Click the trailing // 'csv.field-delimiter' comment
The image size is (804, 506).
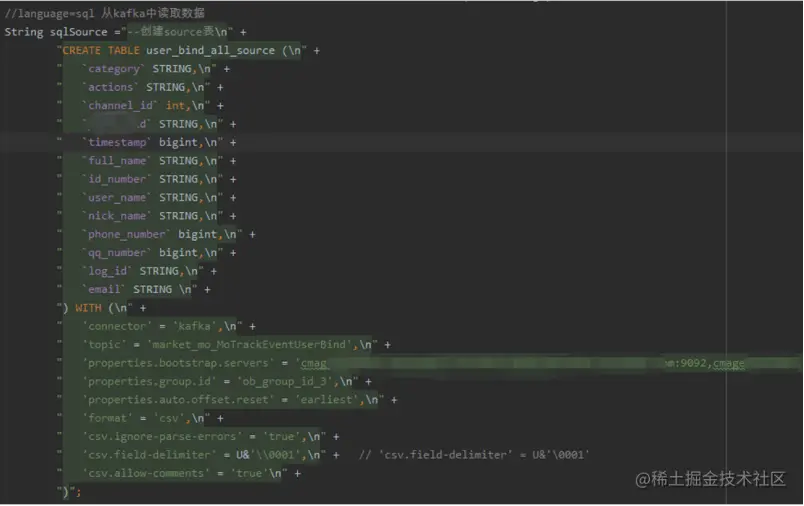(474, 455)
